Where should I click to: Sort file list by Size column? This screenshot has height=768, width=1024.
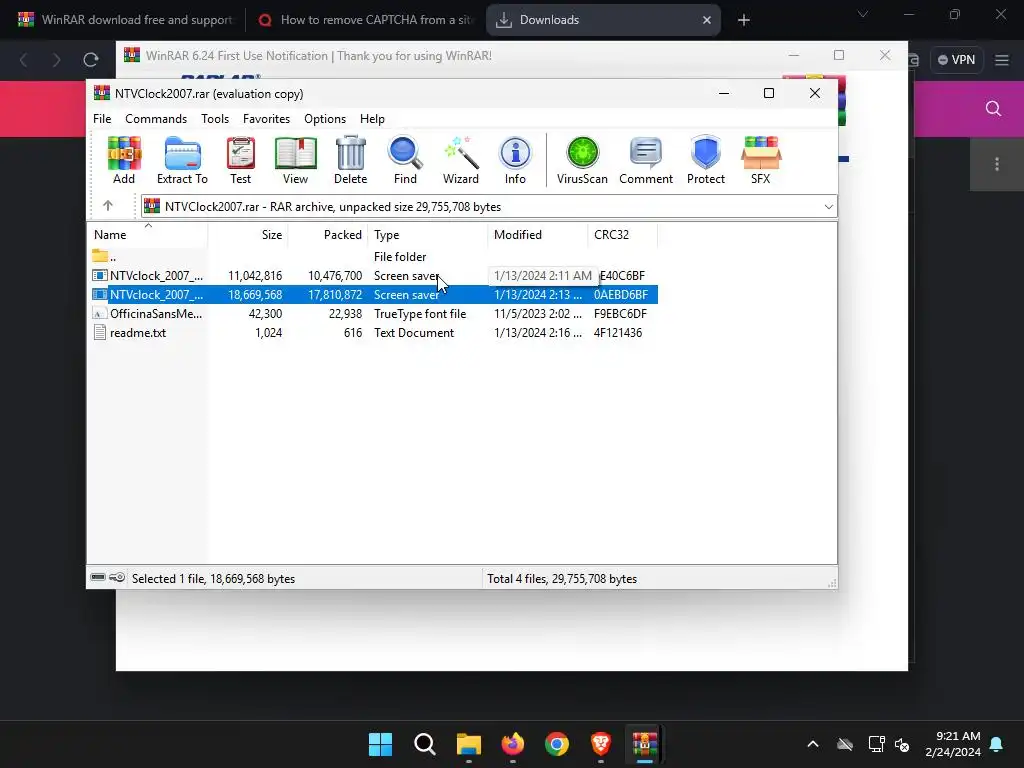pyautogui.click(x=248, y=234)
